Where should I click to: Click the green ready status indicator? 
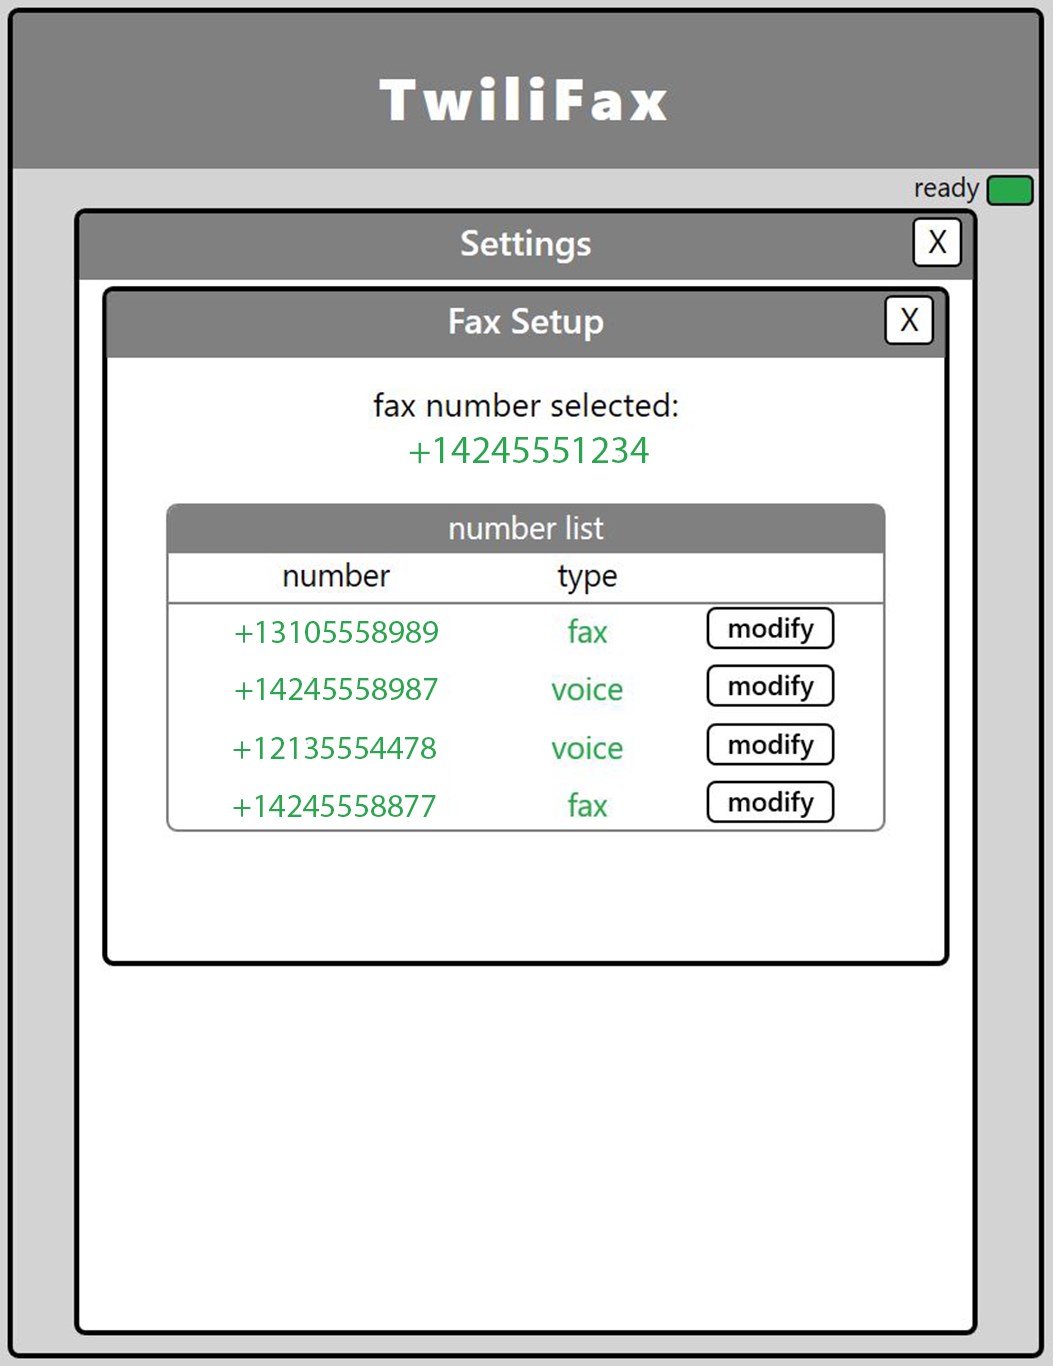1010,190
